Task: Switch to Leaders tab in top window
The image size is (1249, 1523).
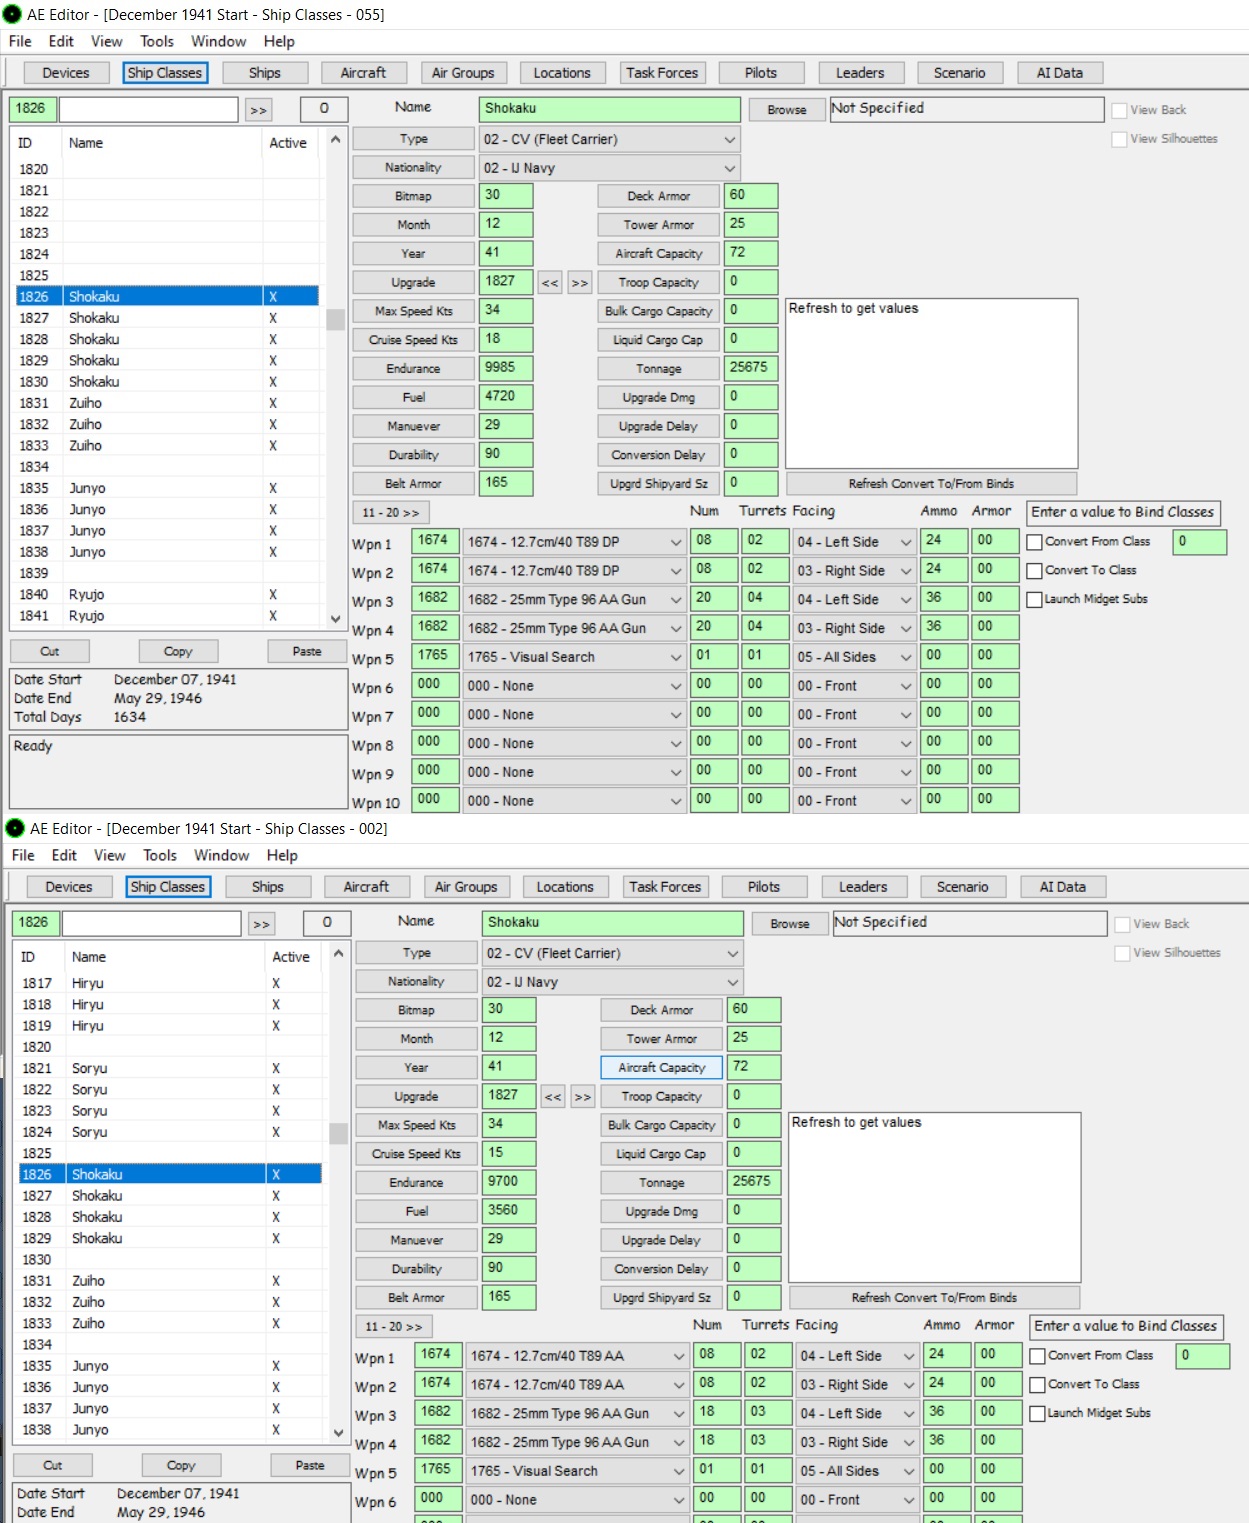Action: [x=860, y=73]
